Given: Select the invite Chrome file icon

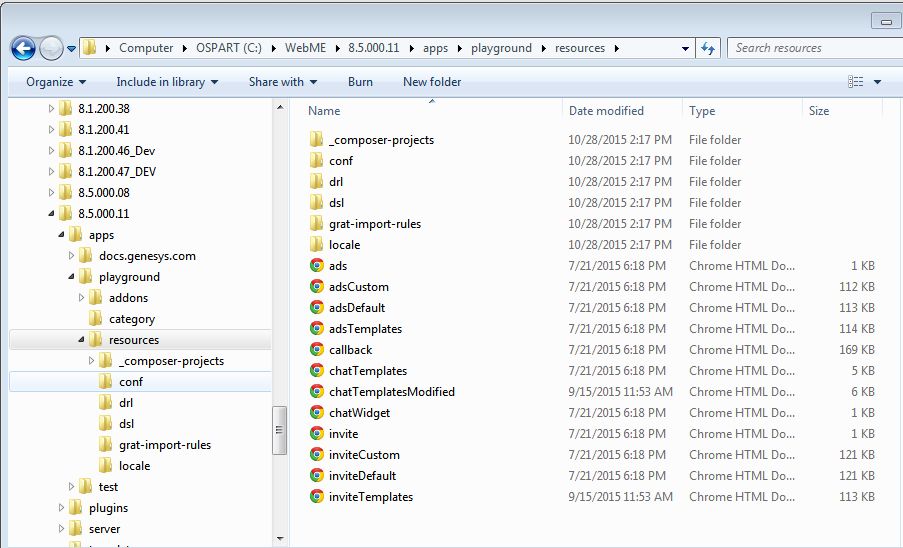Looking at the screenshot, I should click(x=317, y=433).
